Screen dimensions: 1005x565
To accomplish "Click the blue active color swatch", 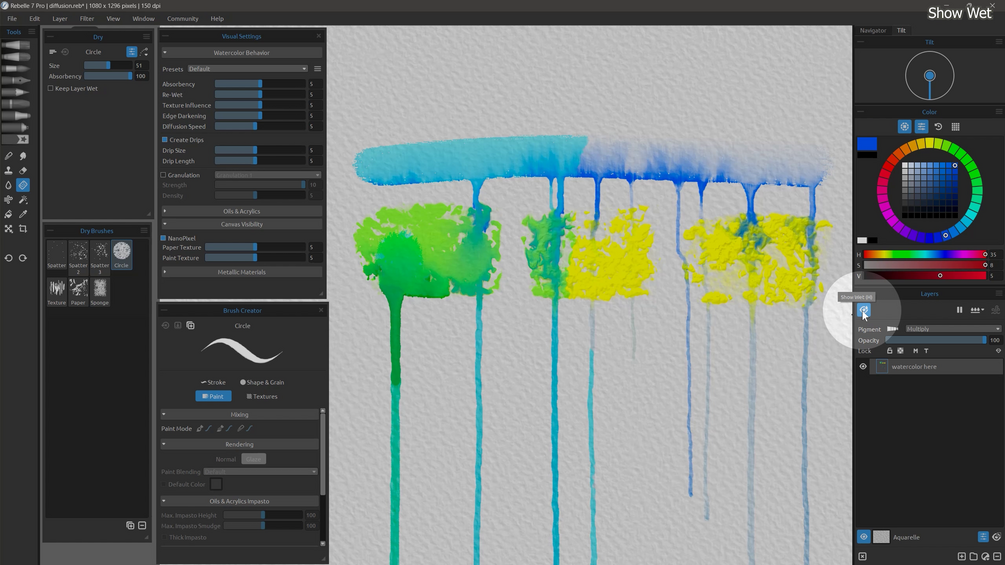I will click(x=867, y=143).
